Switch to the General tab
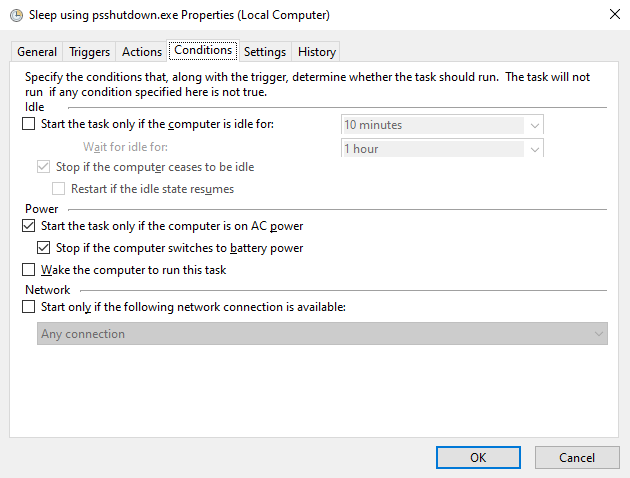Viewport: 630px width, 478px height. click(x=37, y=52)
